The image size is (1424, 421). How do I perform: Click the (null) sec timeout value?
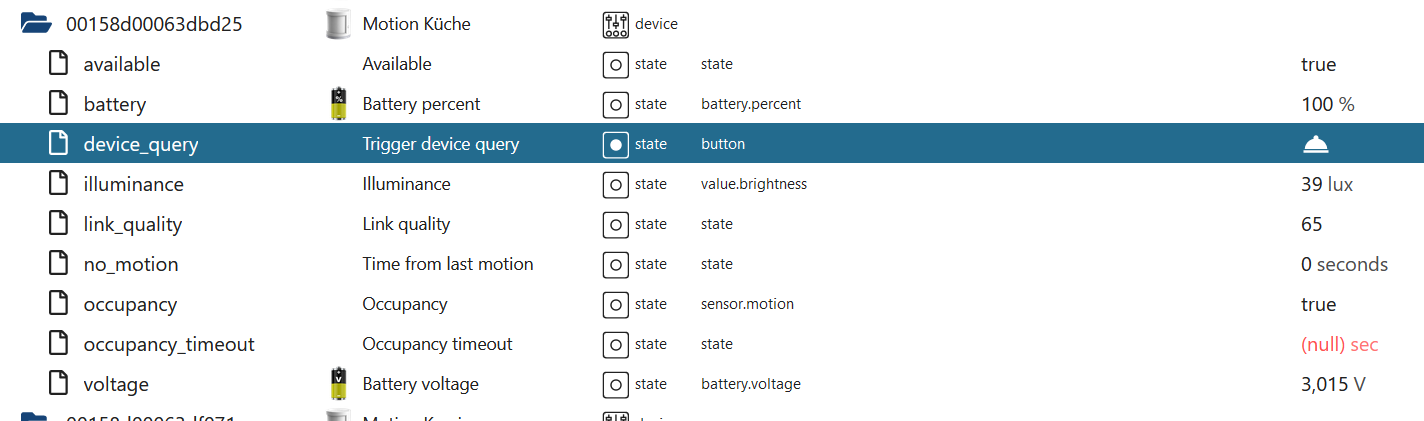(x=1339, y=344)
